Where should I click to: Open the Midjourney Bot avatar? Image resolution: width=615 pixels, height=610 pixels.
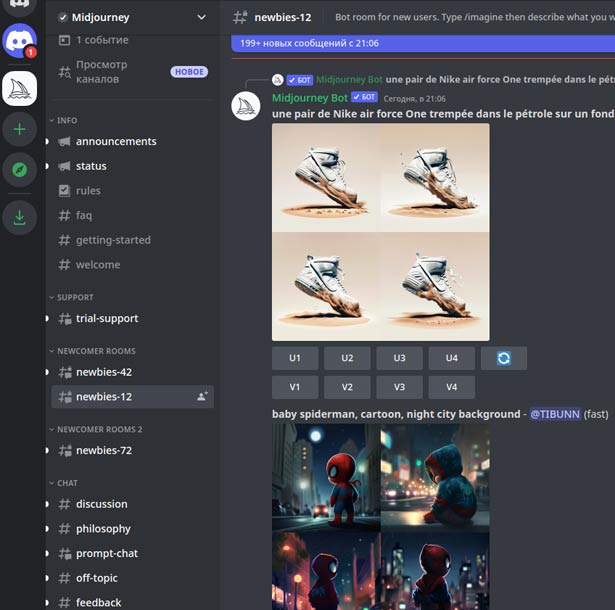tap(246, 106)
